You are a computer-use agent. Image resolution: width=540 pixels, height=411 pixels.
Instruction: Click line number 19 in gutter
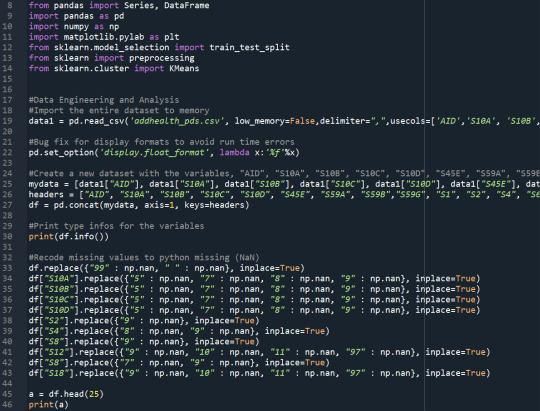pos(7,121)
